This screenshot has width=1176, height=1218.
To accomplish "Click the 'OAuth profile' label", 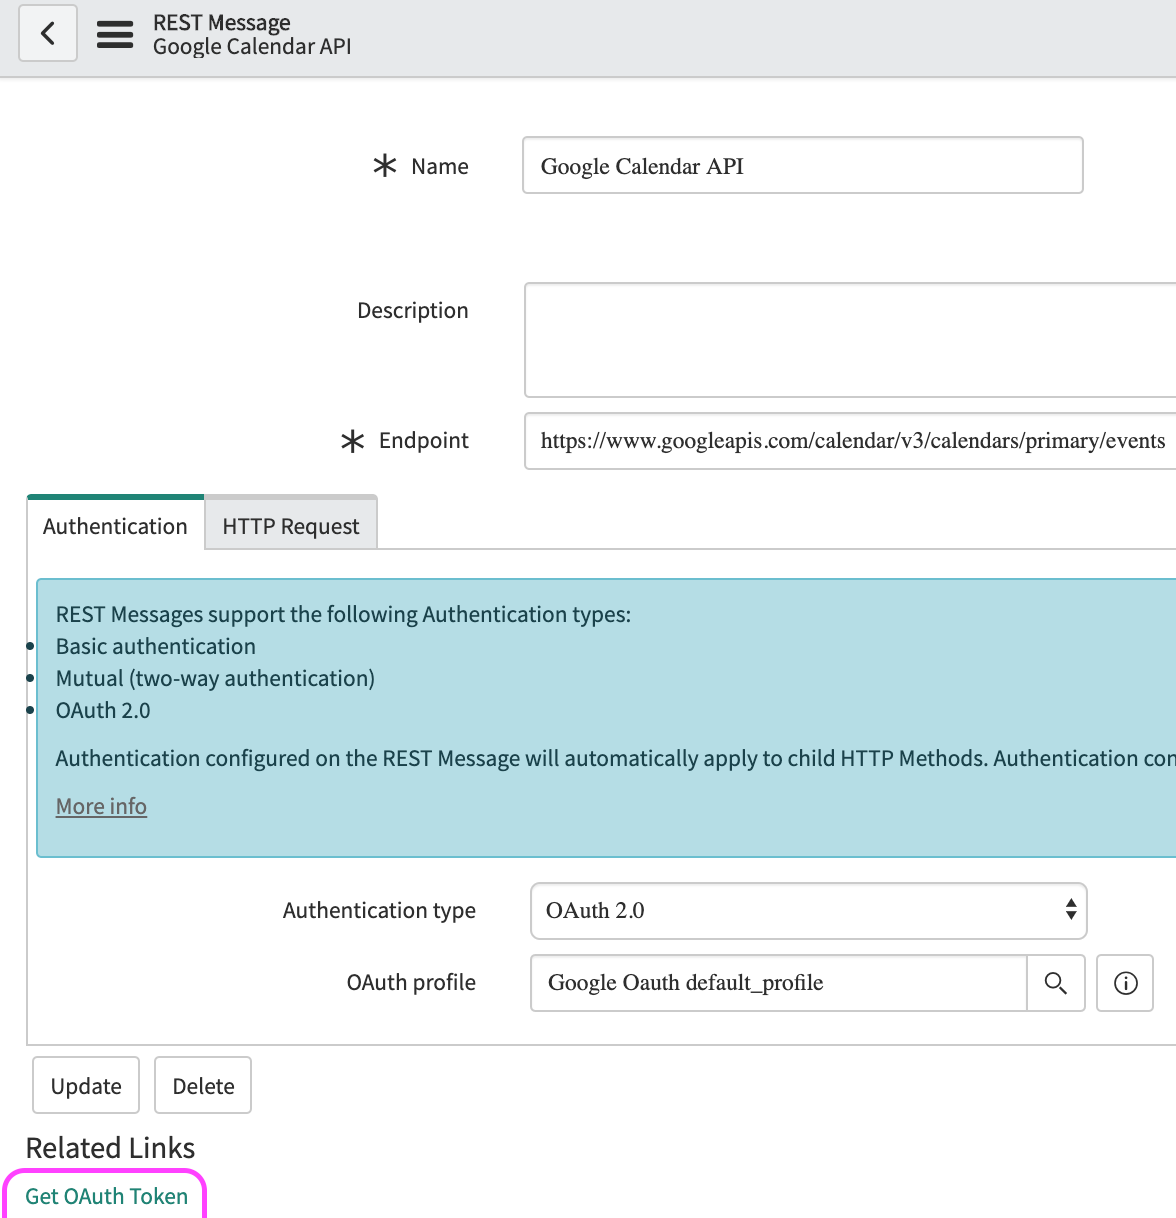I will click(x=411, y=982).
